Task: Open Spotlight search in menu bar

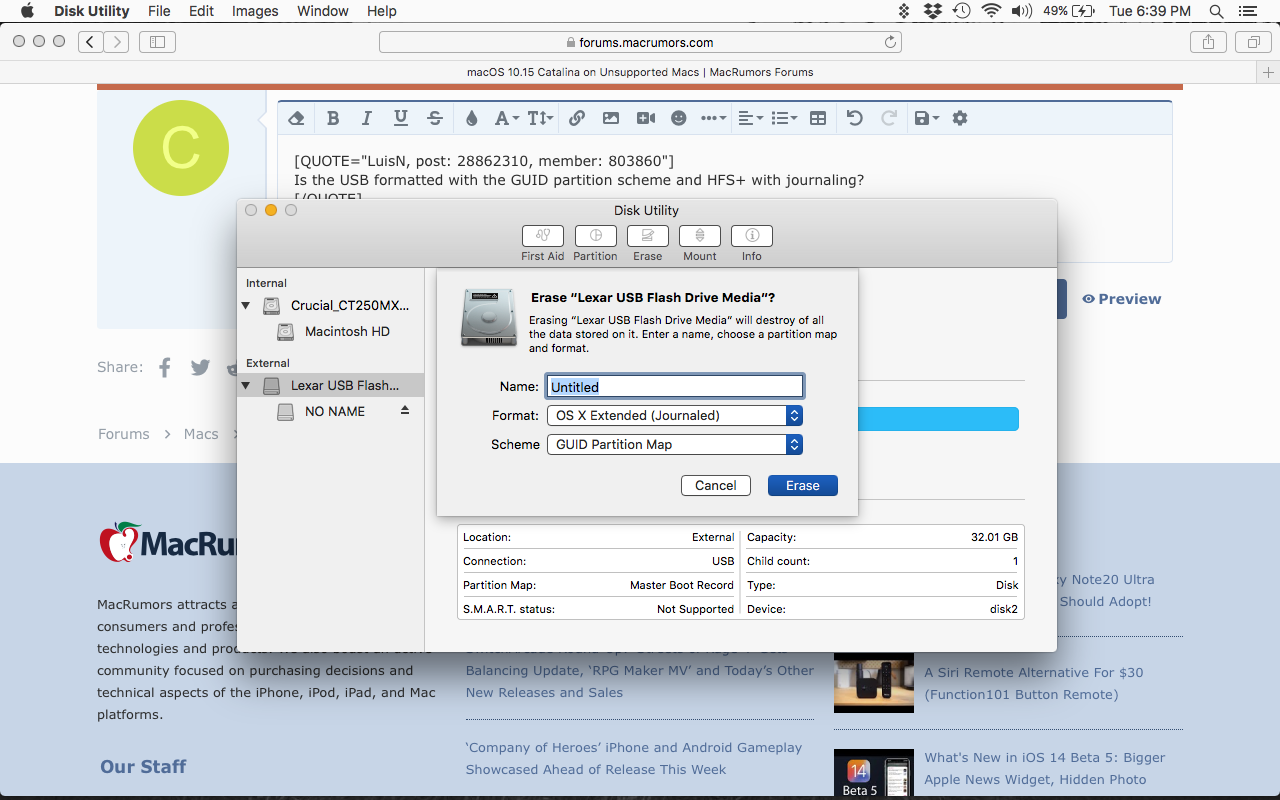Action: pos(1216,11)
